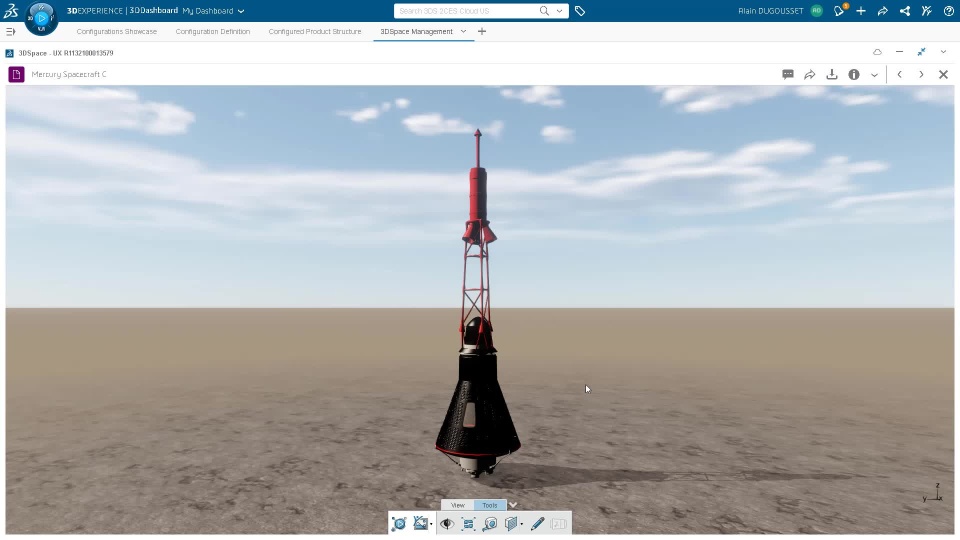Expand 3DSpace Management tab menu chevron

463,31
